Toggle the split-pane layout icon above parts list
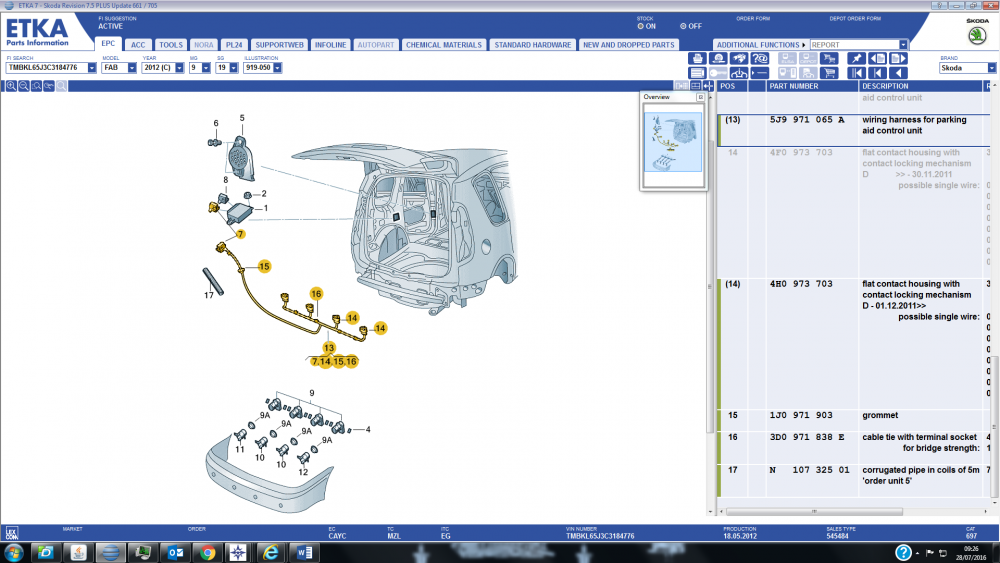The width and height of the screenshot is (1000, 563). [x=695, y=86]
